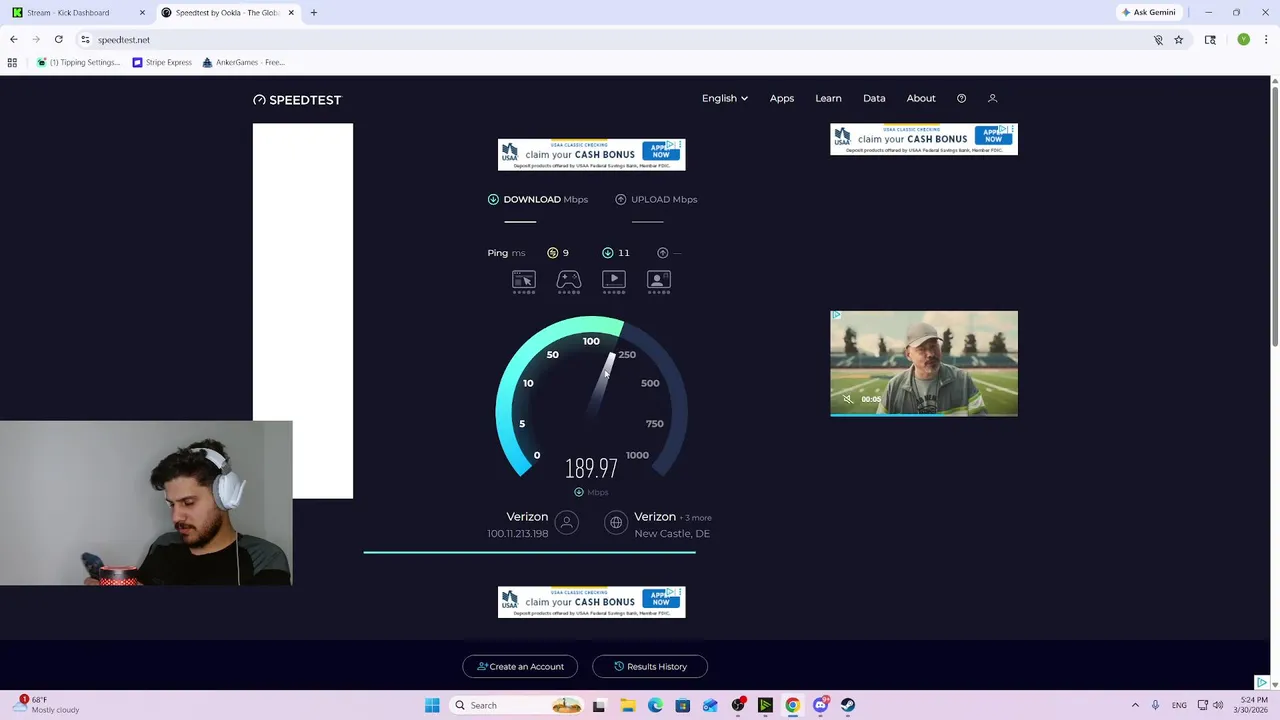Image resolution: width=1280 pixels, height=720 pixels.
Task: Open the Learn menu
Action: click(828, 98)
